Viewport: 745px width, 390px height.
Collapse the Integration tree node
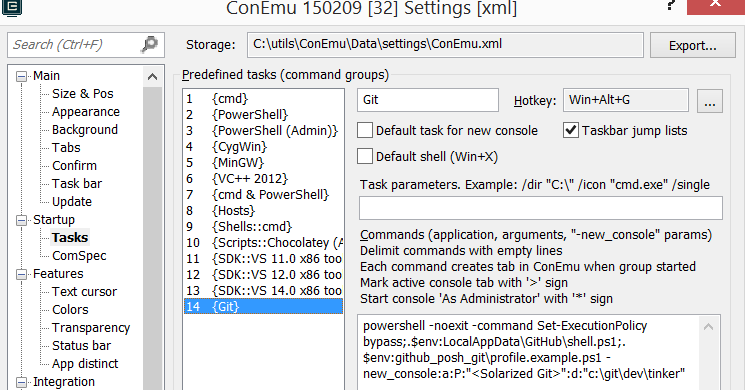(x=21, y=382)
